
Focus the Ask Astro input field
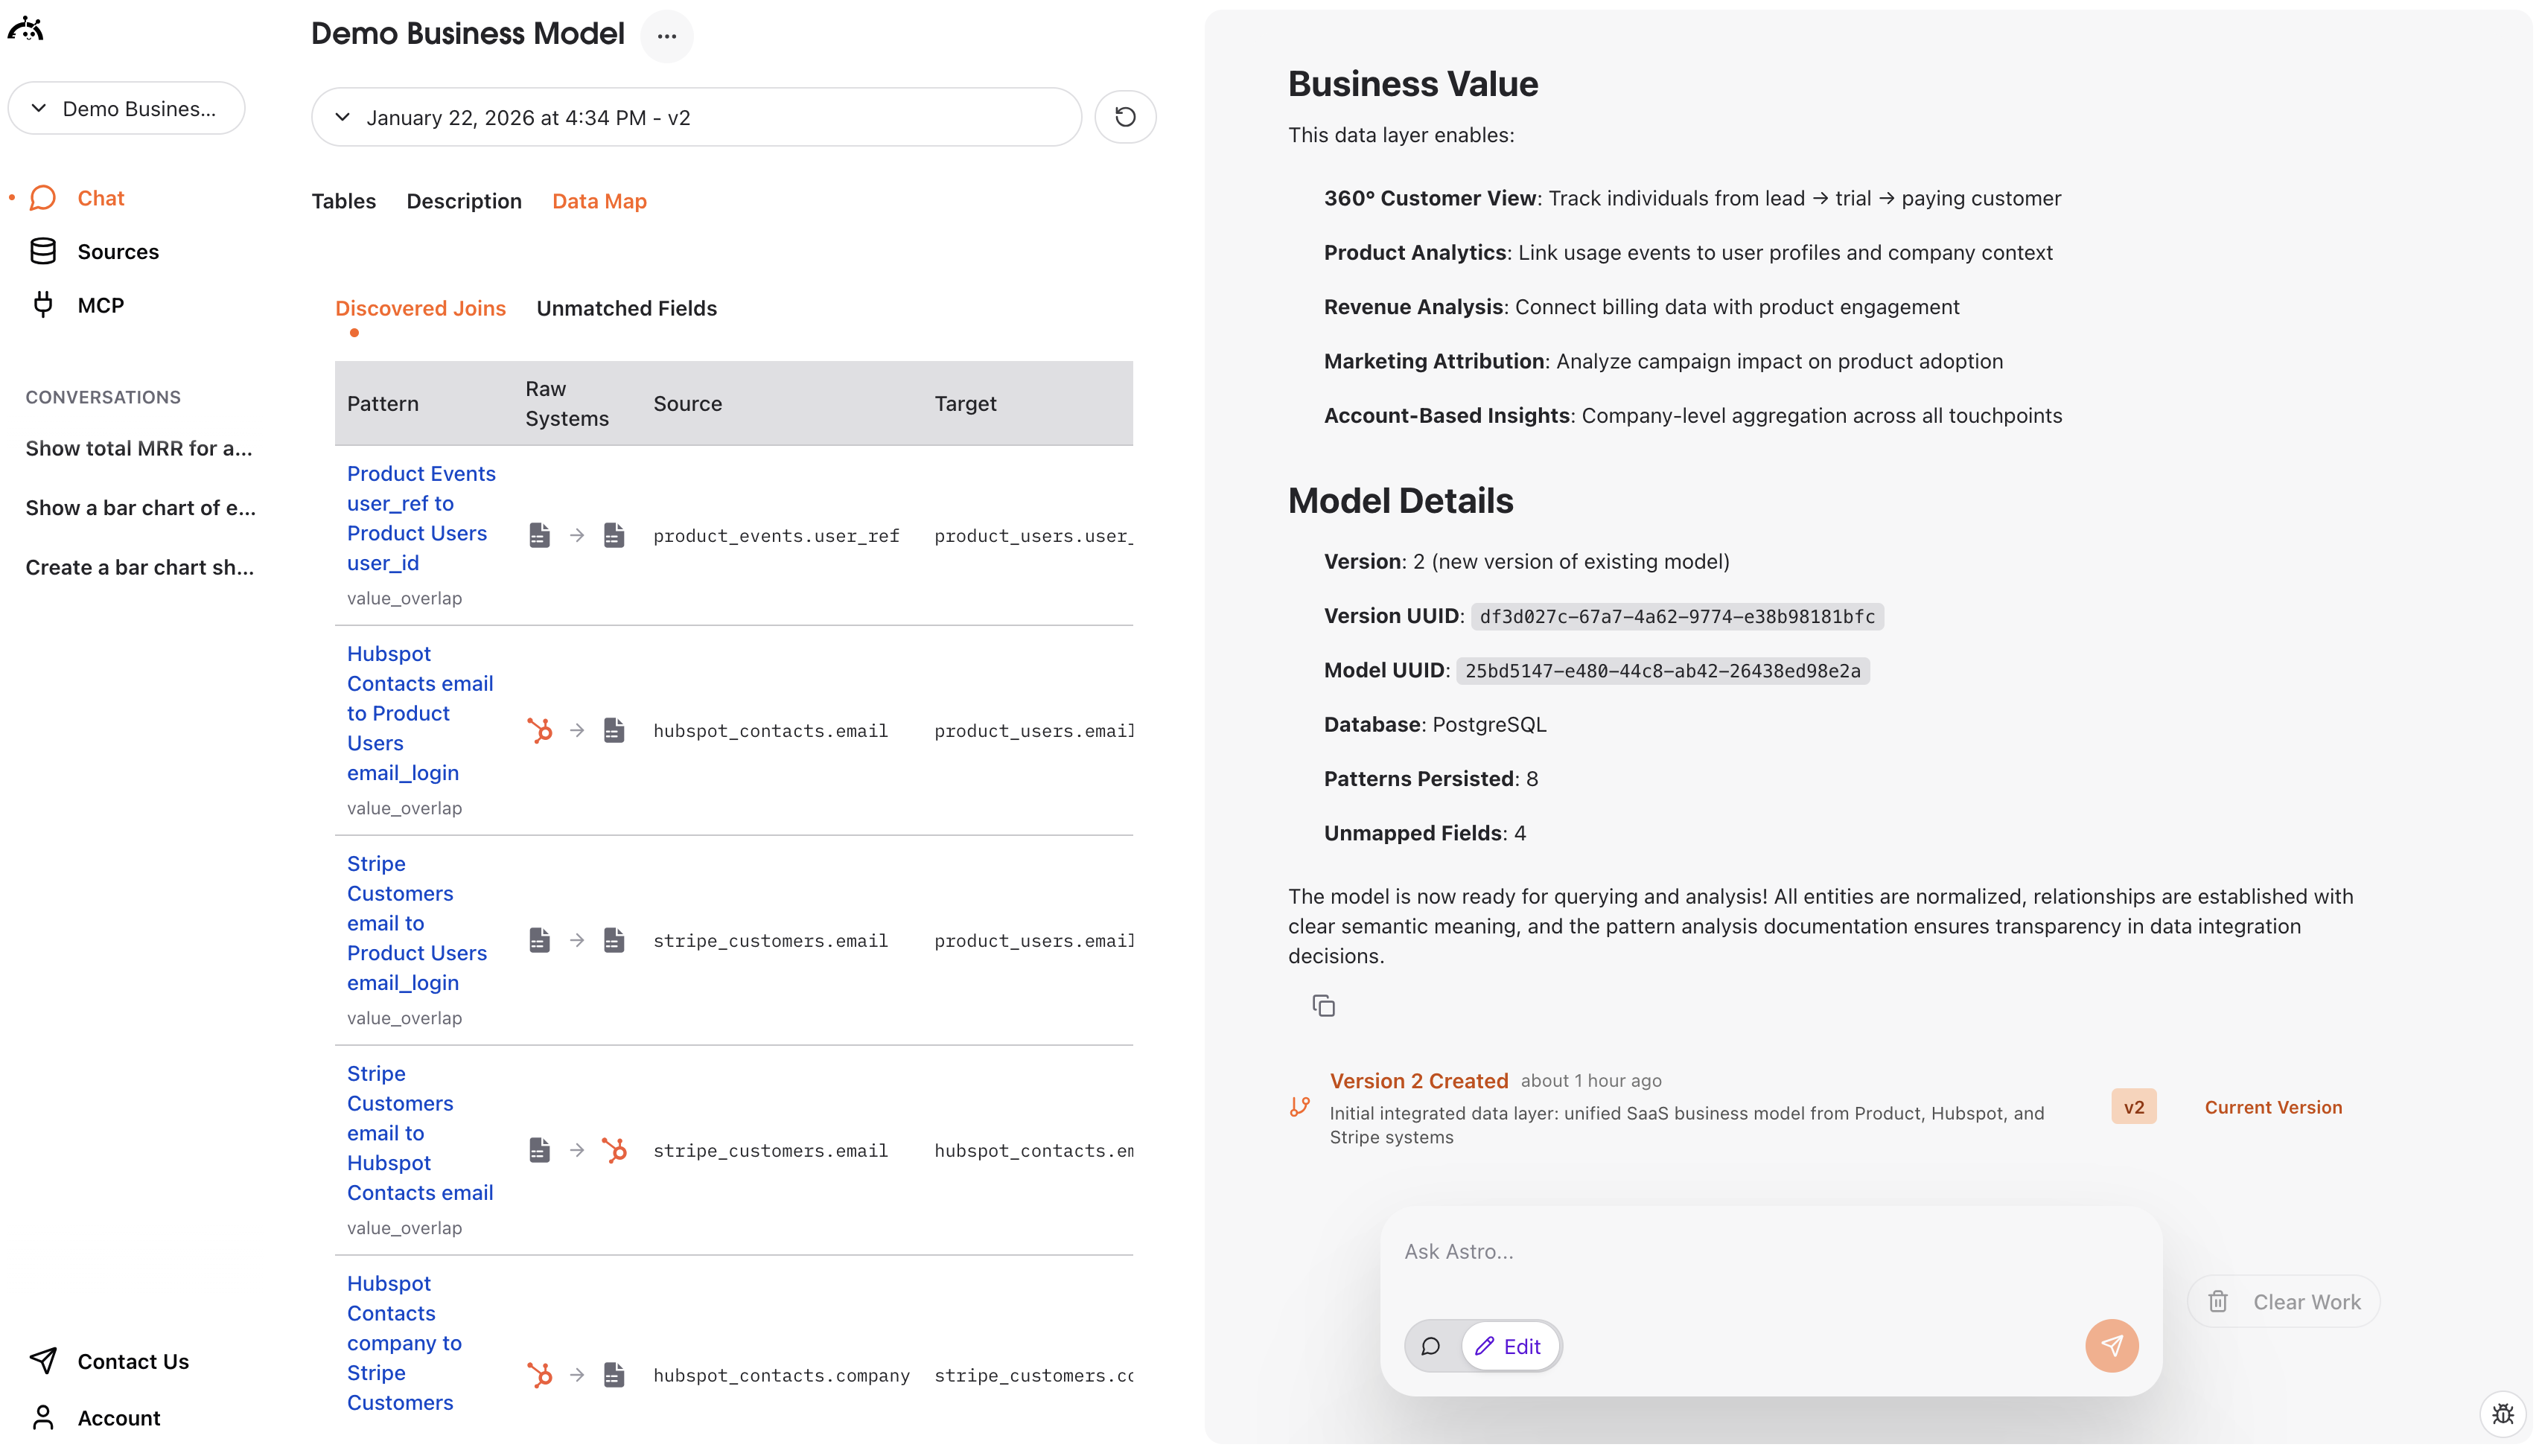click(x=1770, y=1251)
